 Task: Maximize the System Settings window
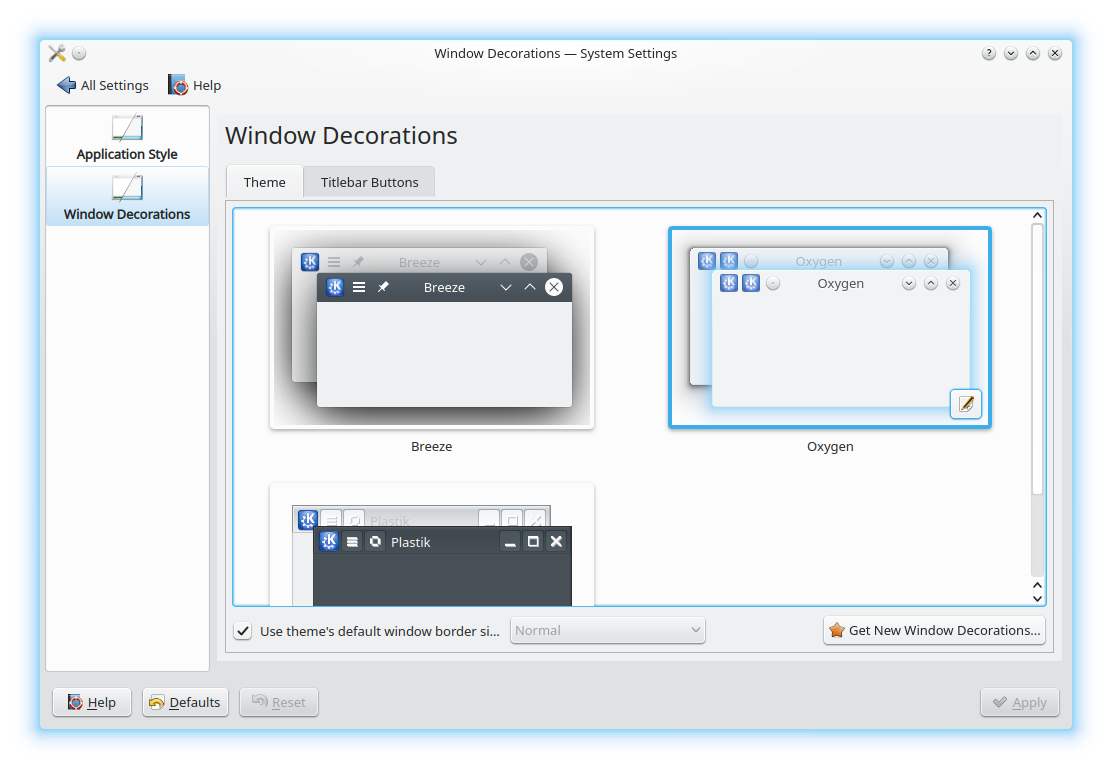click(x=1033, y=53)
